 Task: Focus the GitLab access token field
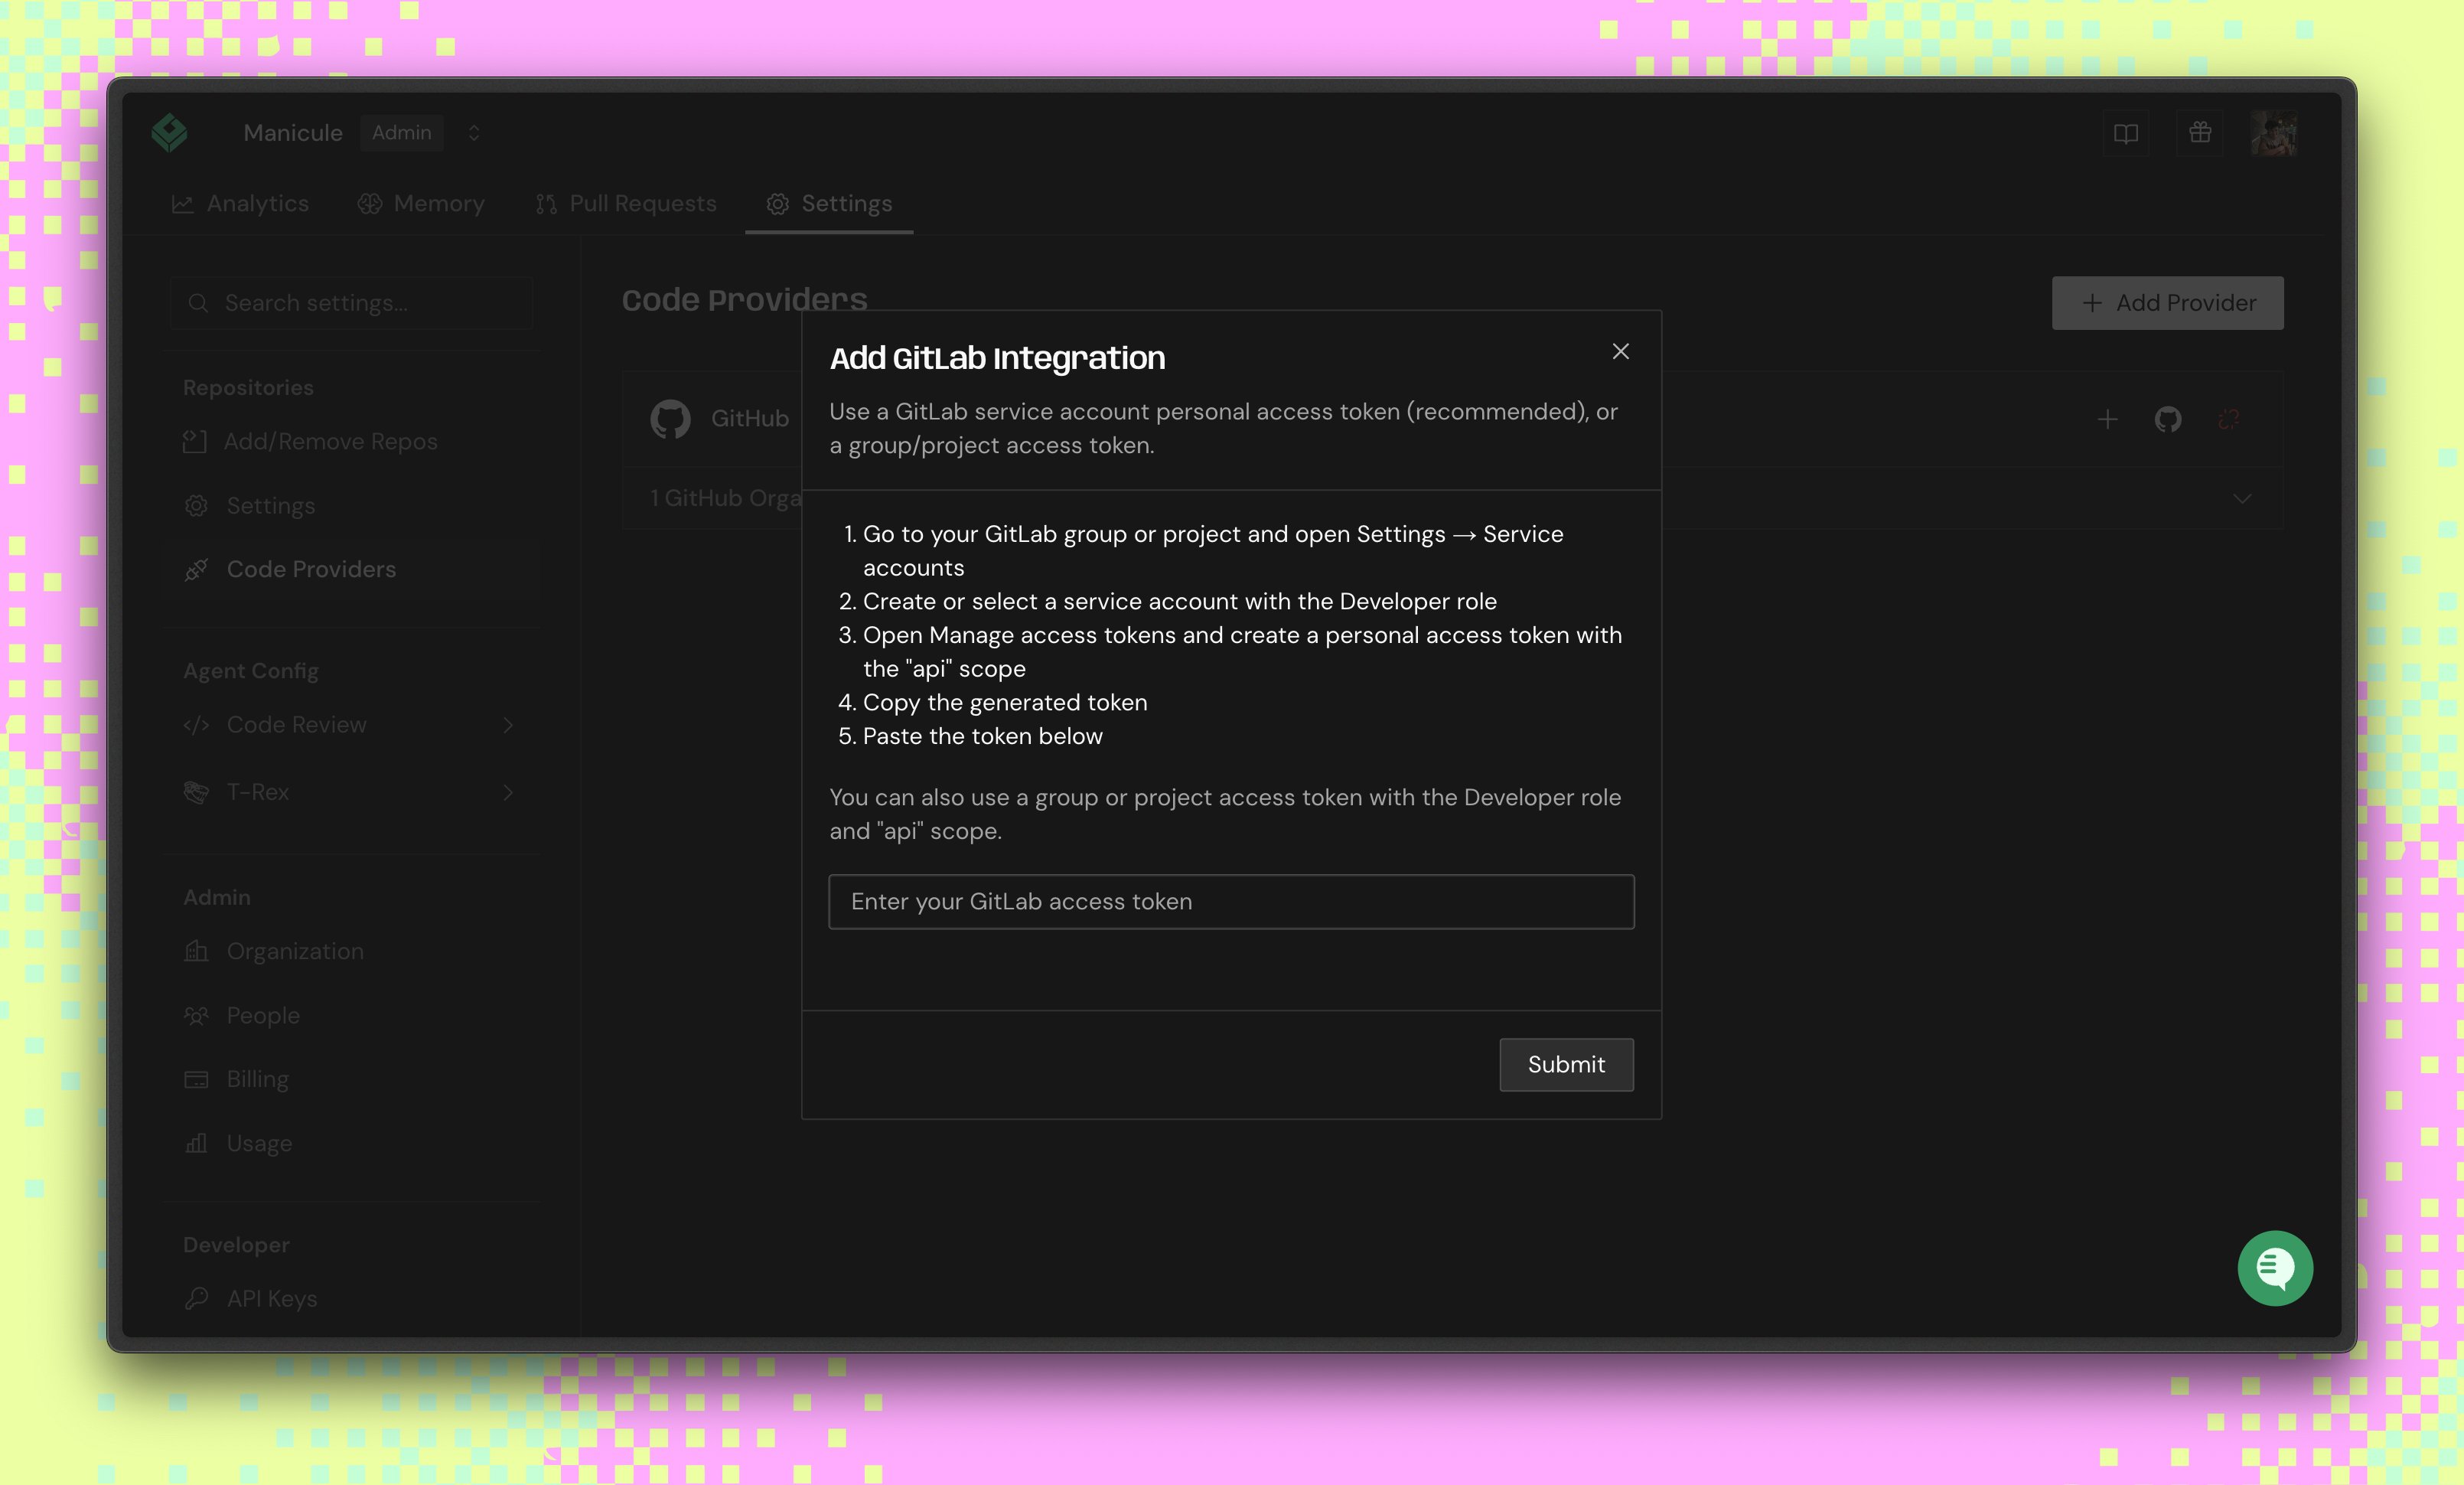click(1231, 902)
